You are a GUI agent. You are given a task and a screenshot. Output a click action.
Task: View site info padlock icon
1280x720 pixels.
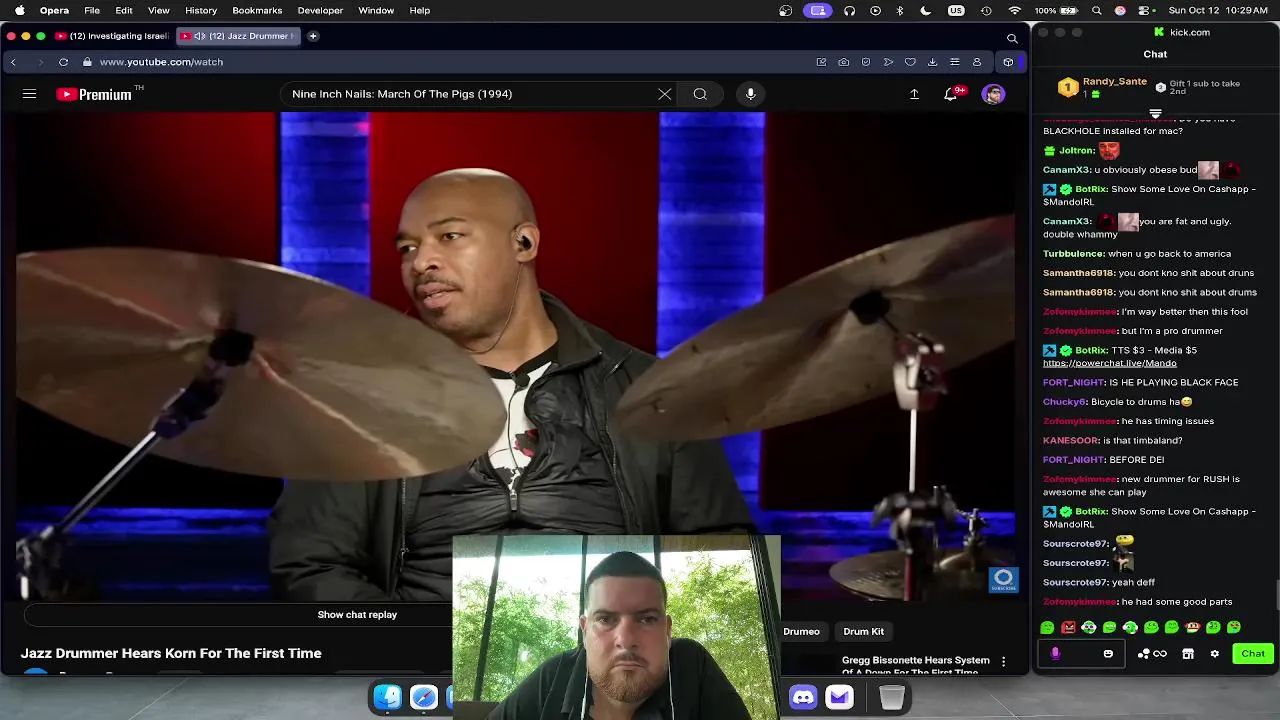[88, 62]
